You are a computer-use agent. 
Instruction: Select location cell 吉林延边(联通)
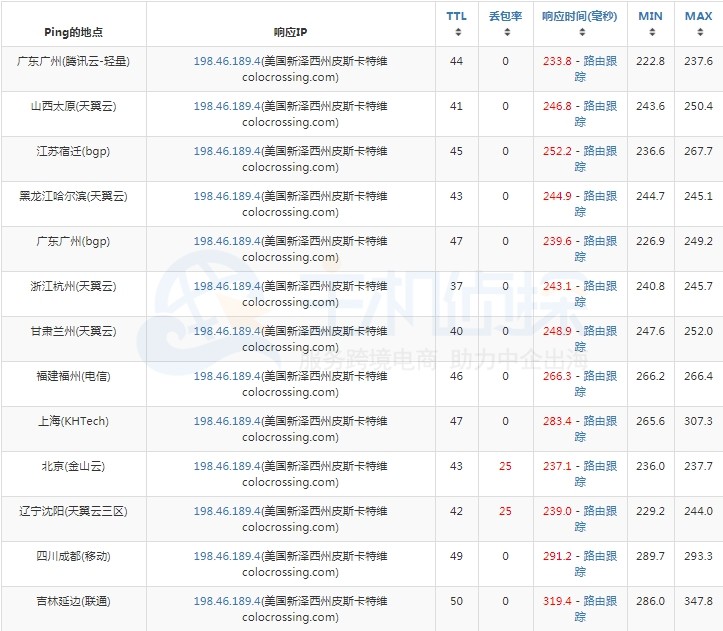click(74, 608)
